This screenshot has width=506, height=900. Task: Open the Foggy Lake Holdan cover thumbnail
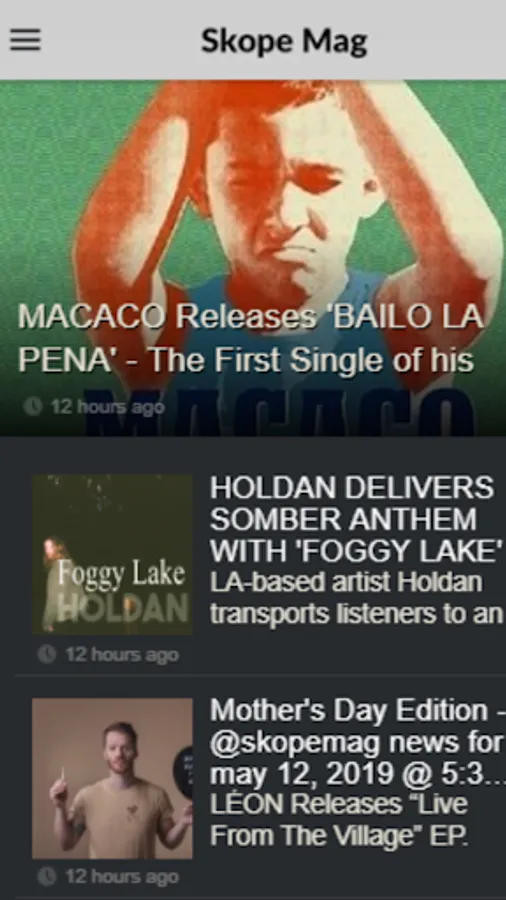[112, 554]
